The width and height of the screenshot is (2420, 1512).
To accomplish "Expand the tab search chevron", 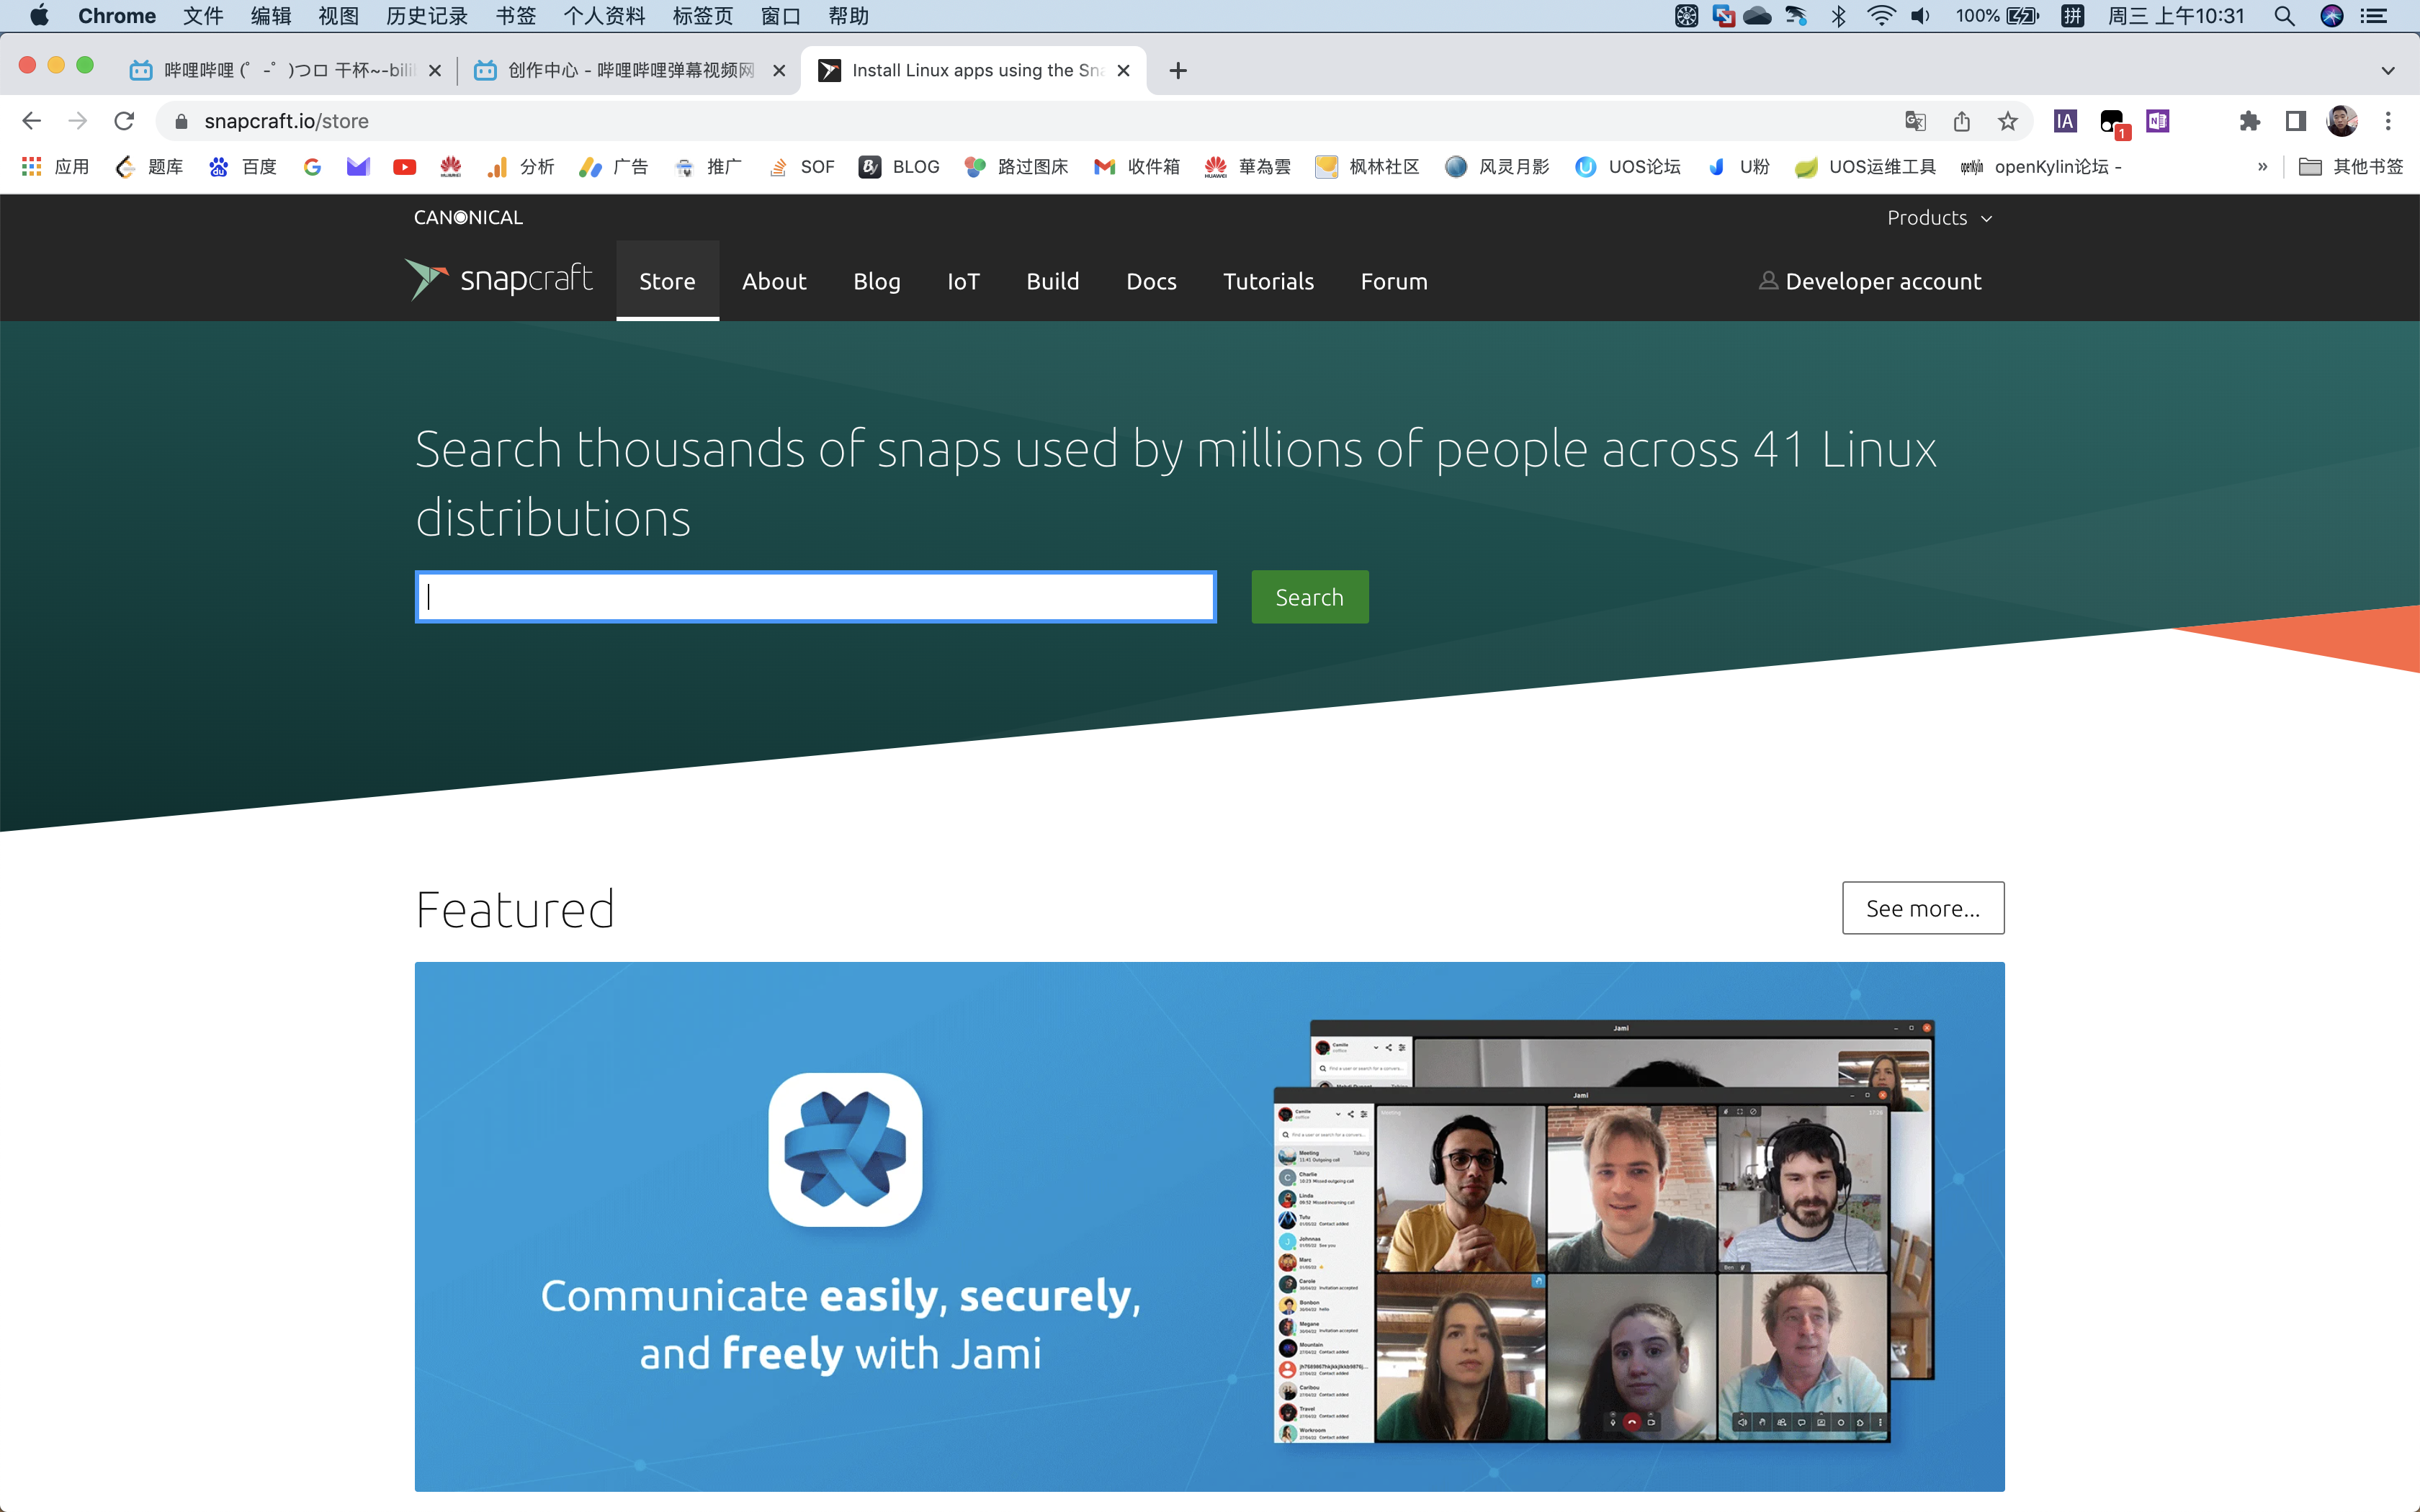I will pyautogui.click(x=2388, y=70).
